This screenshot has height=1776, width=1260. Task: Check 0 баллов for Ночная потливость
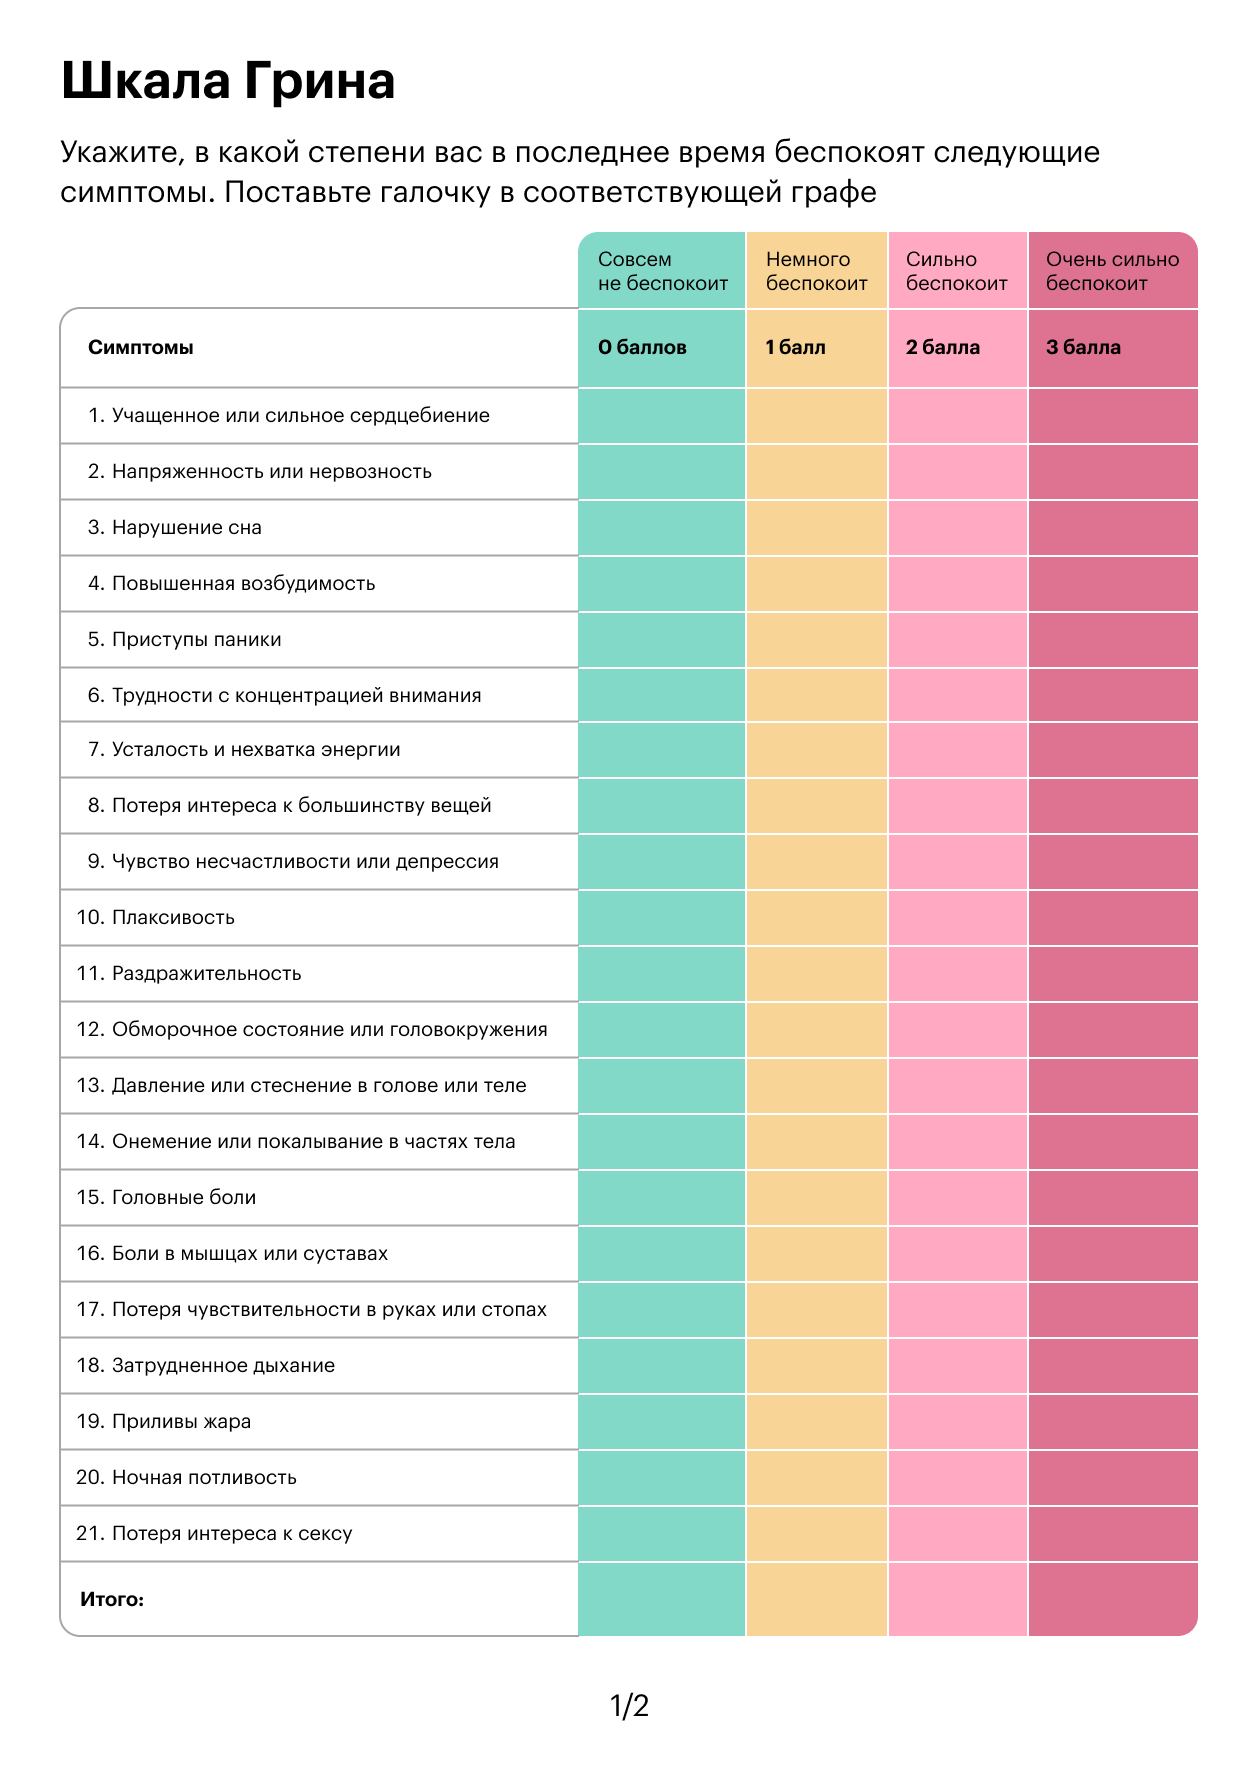[662, 1478]
